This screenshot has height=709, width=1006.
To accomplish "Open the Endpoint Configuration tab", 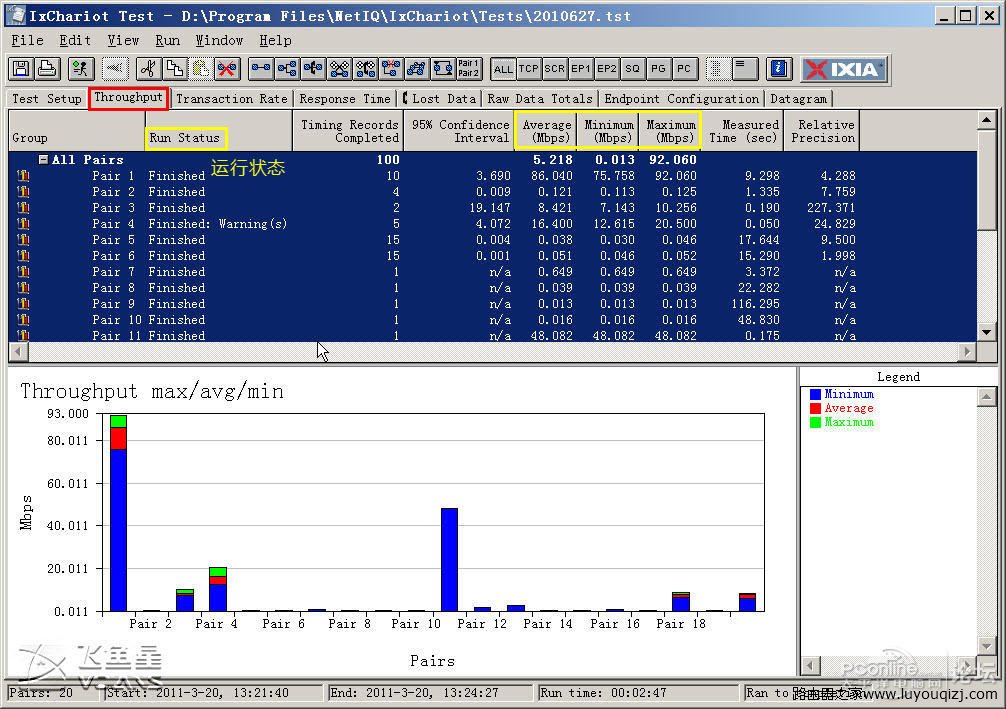I will (681, 99).
